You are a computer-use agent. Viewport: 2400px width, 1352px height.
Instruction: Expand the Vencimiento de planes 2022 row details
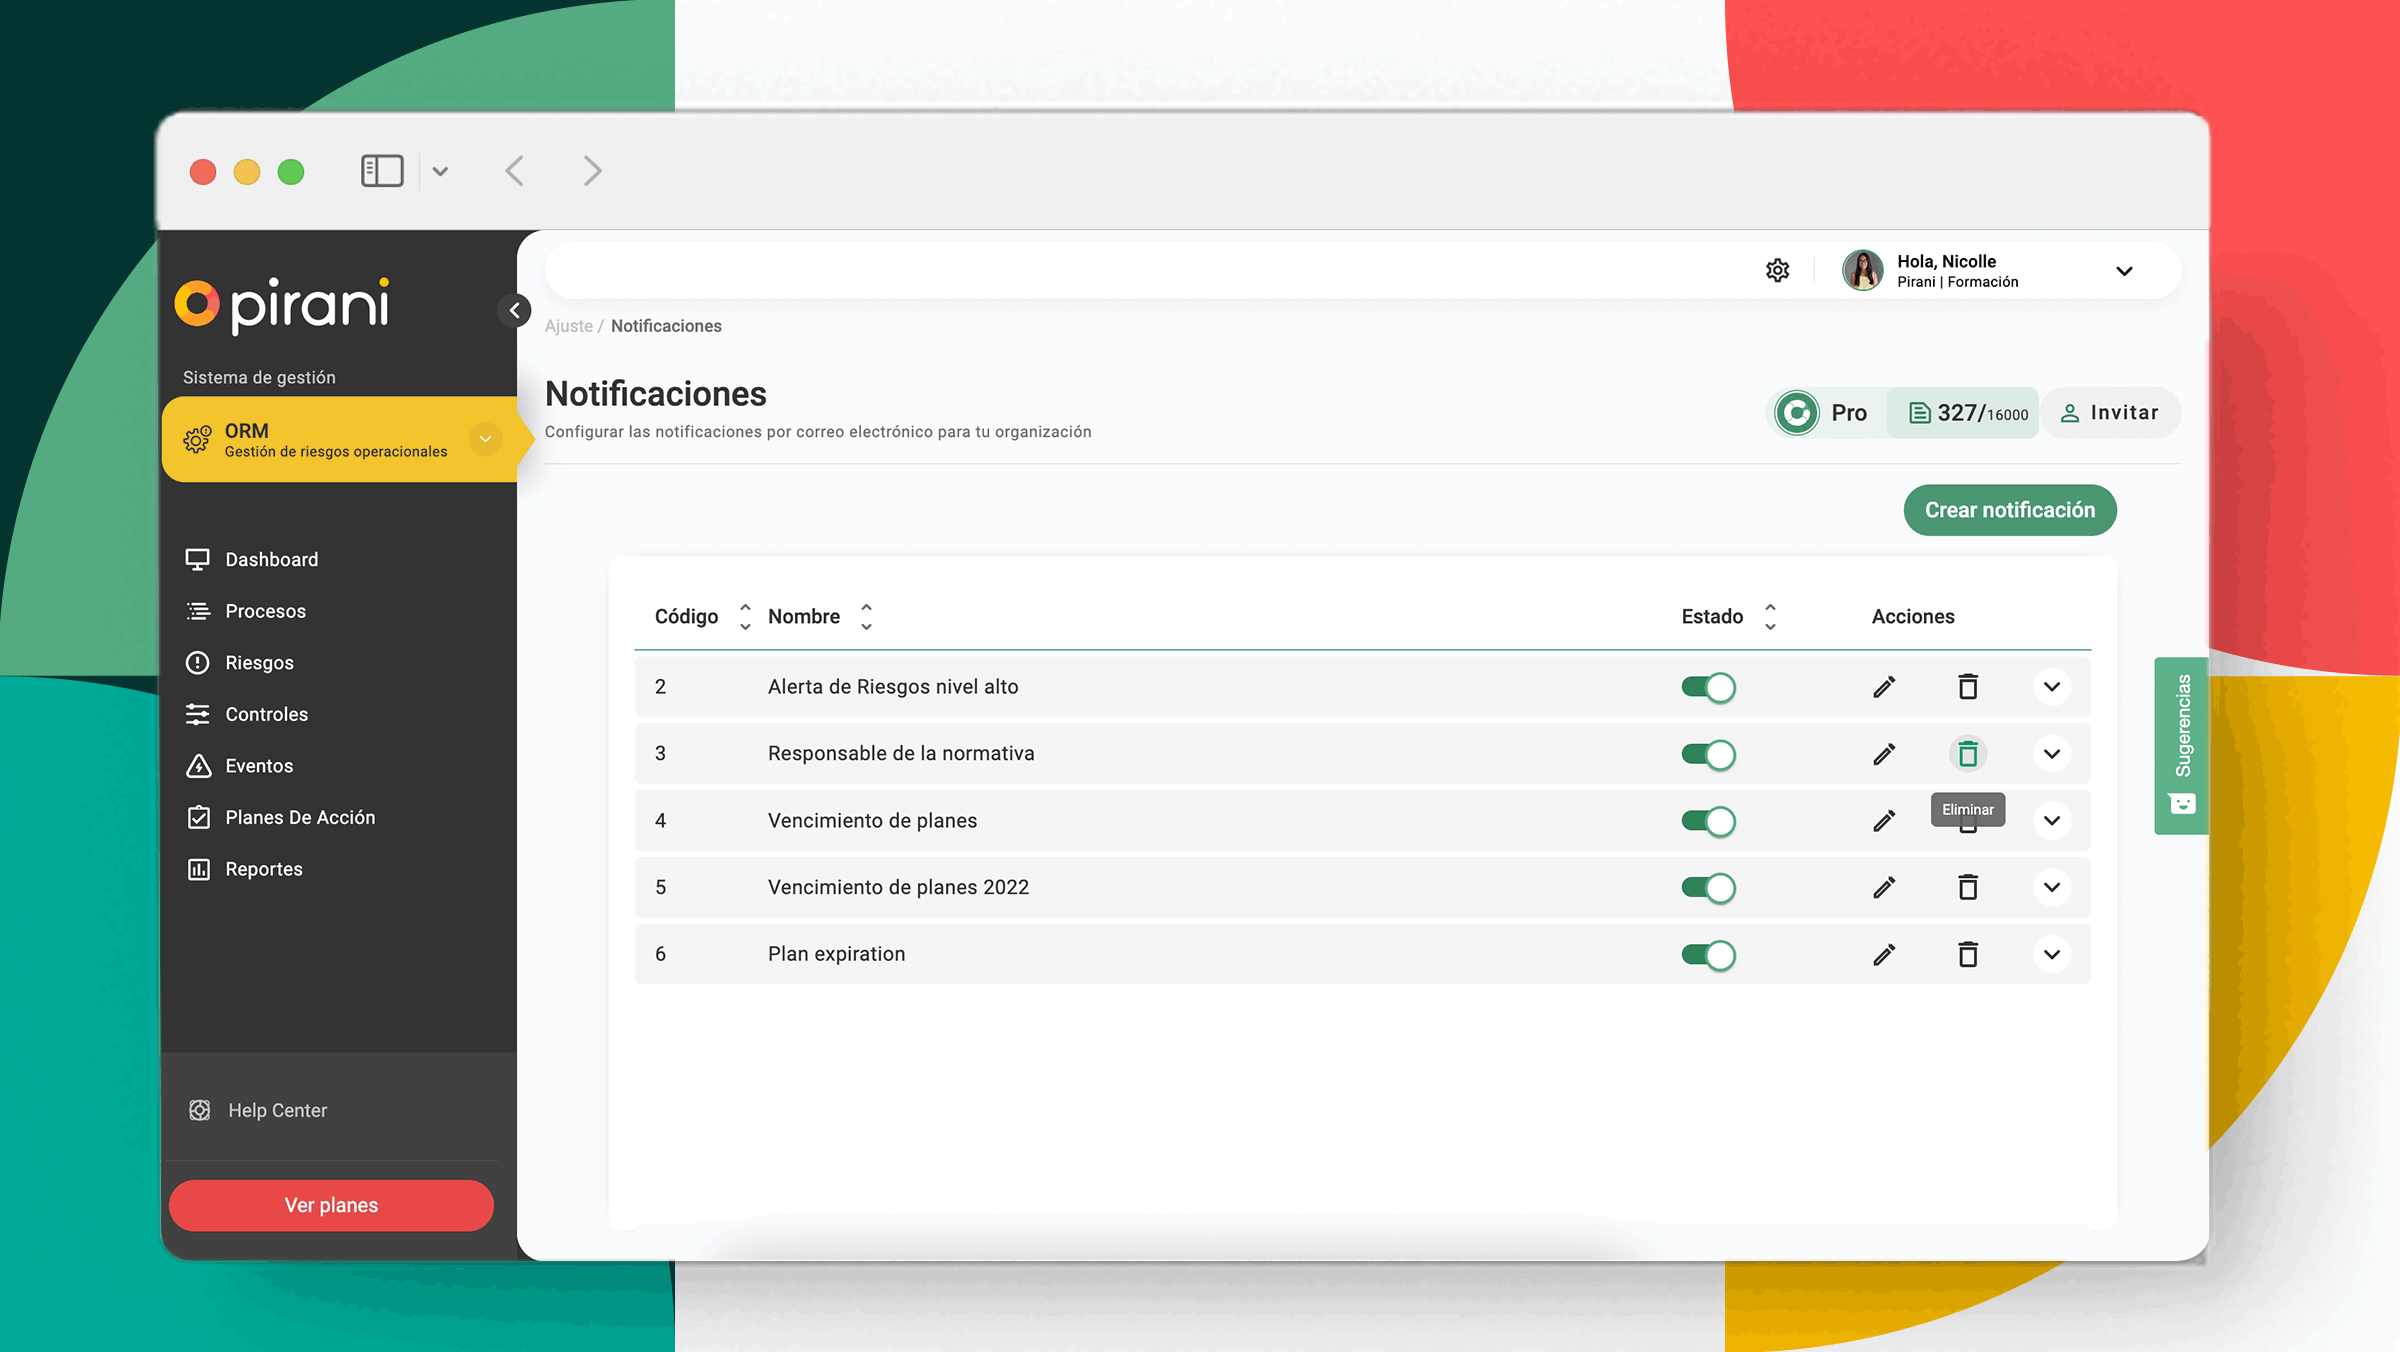(x=2051, y=887)
